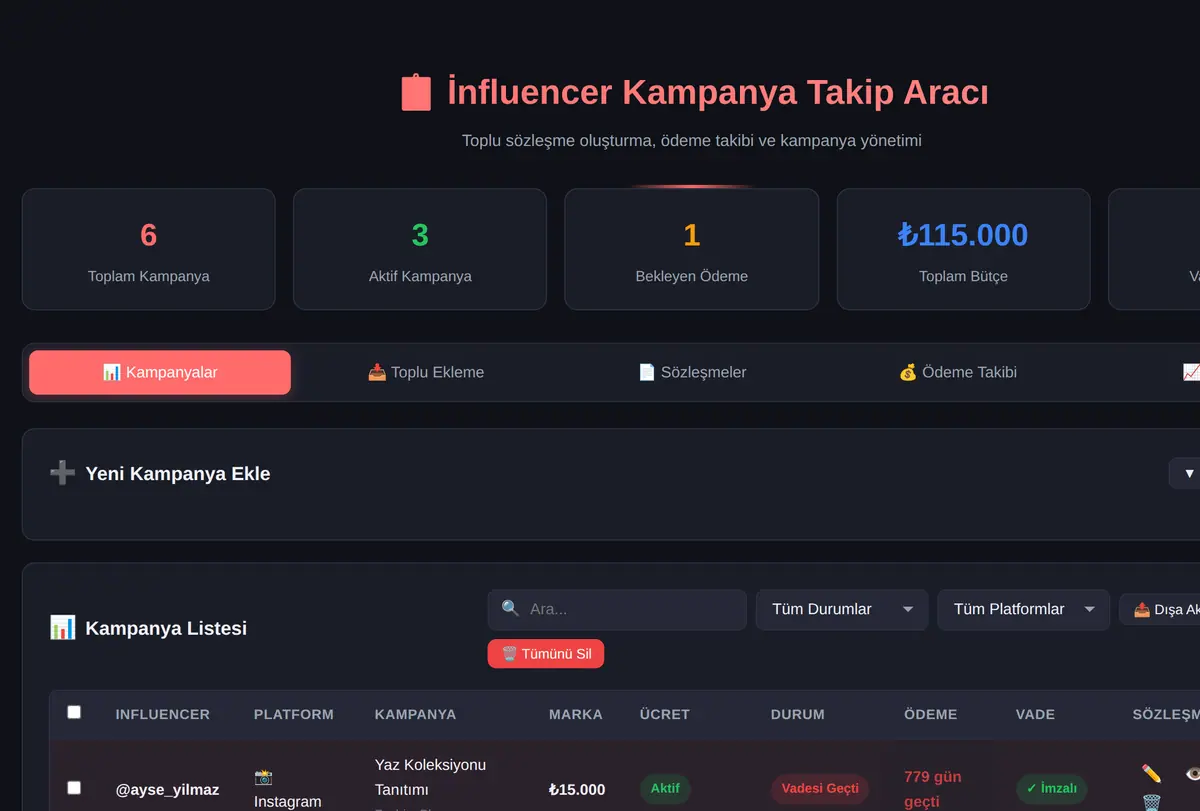1200x811 pixels.
Task: Click the DURUM column header
Action: (x=798, y=714)
